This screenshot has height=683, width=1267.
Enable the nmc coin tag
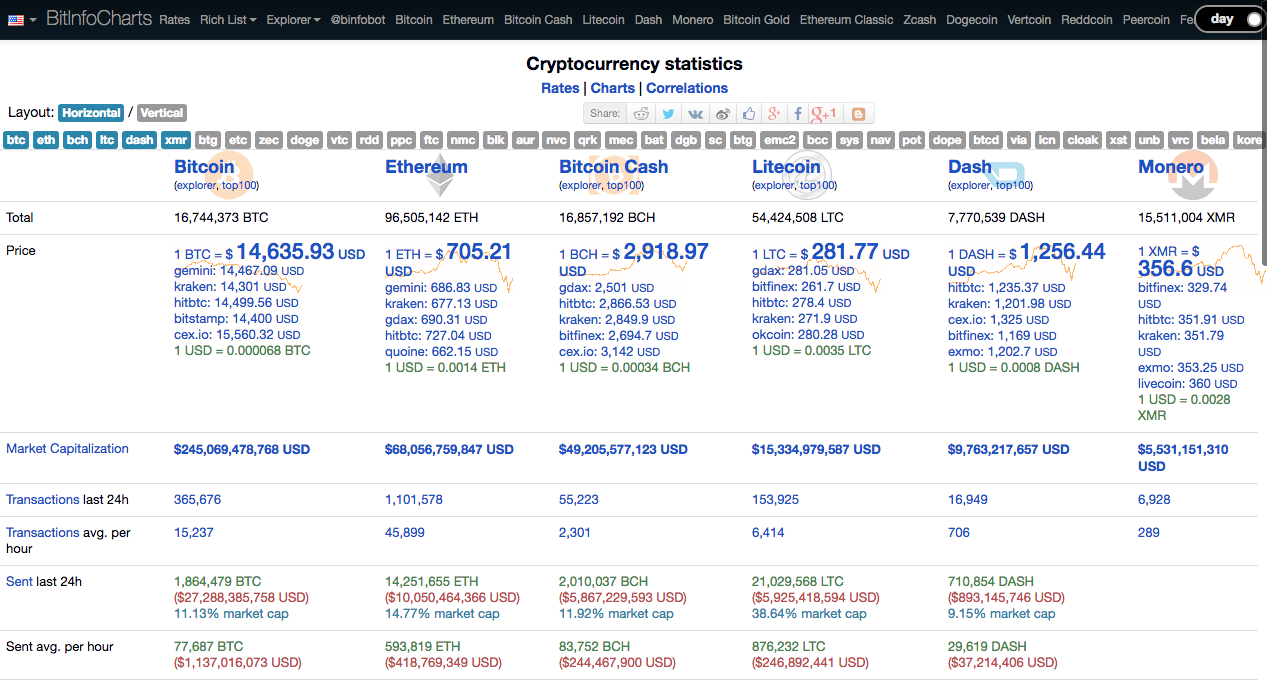click(x=463, y=140)
